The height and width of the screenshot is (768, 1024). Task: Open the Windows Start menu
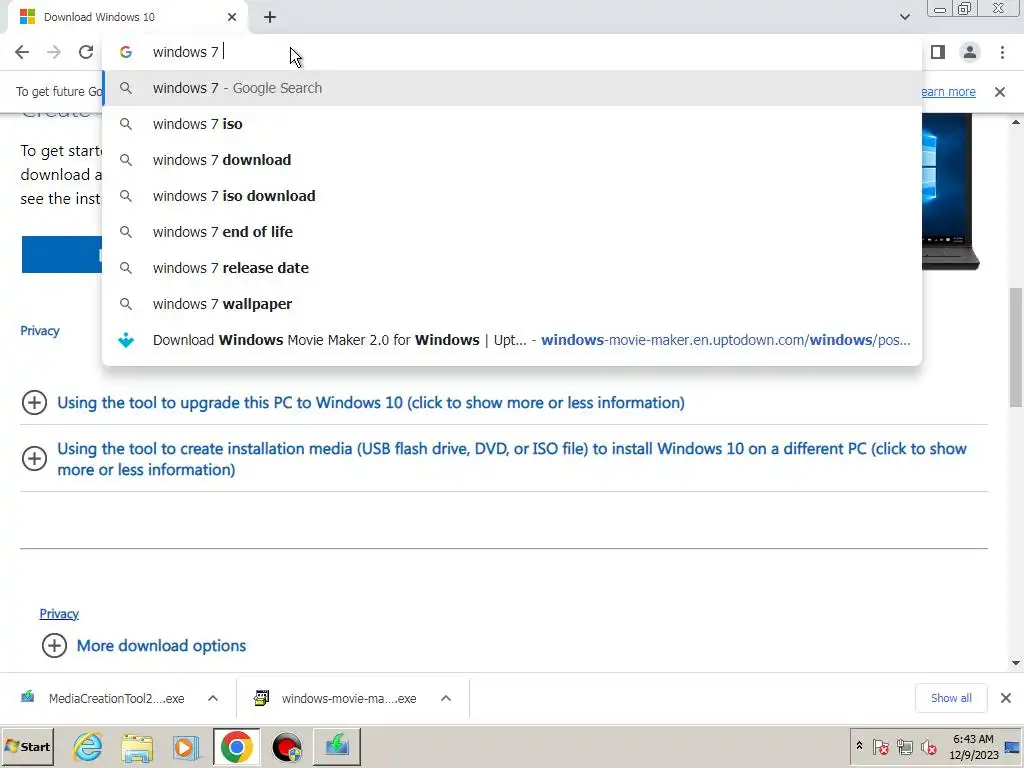(x=27, y=747)
